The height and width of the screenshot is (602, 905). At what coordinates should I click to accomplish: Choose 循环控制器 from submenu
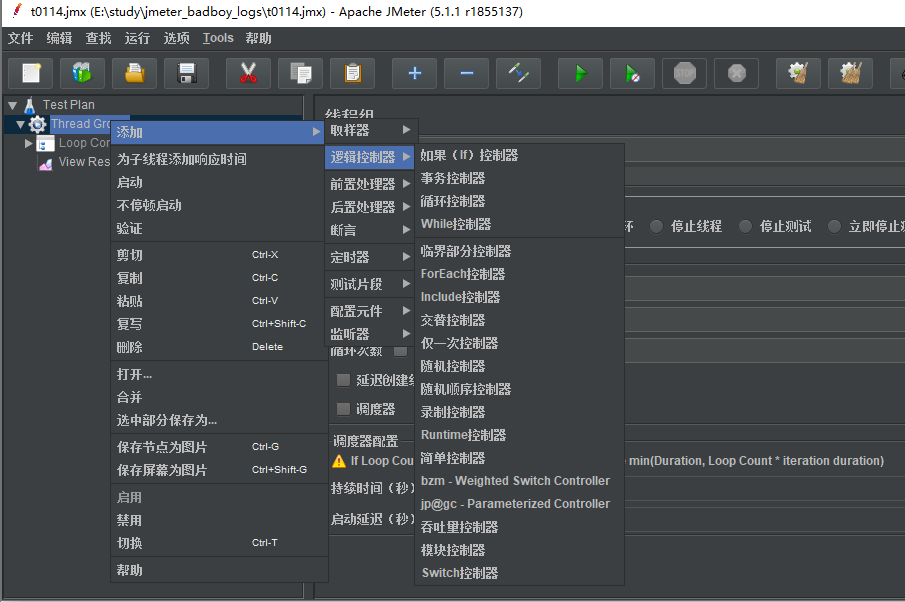519,201
